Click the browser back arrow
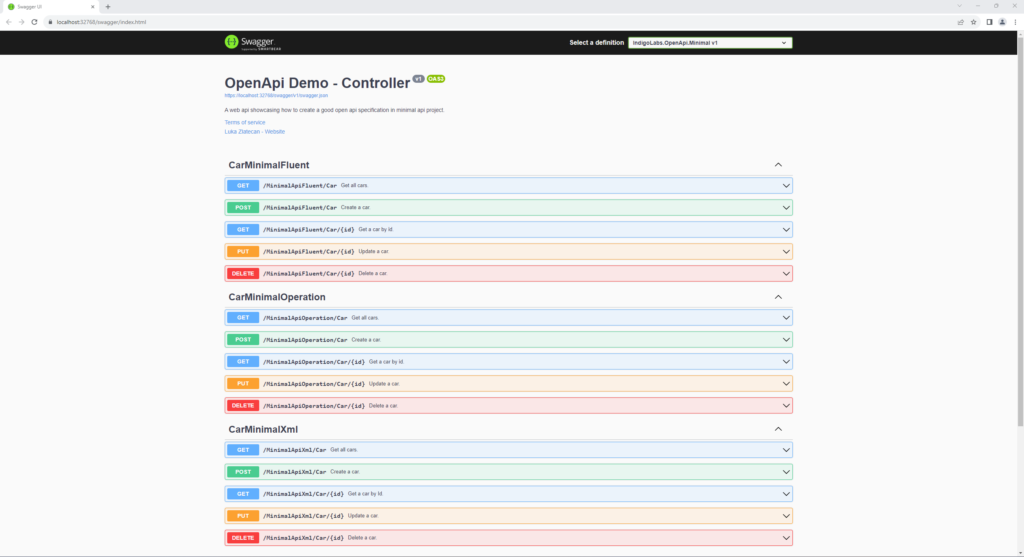Image resolution: width=1024 pixels, height=557 pixels. (9, 21)
